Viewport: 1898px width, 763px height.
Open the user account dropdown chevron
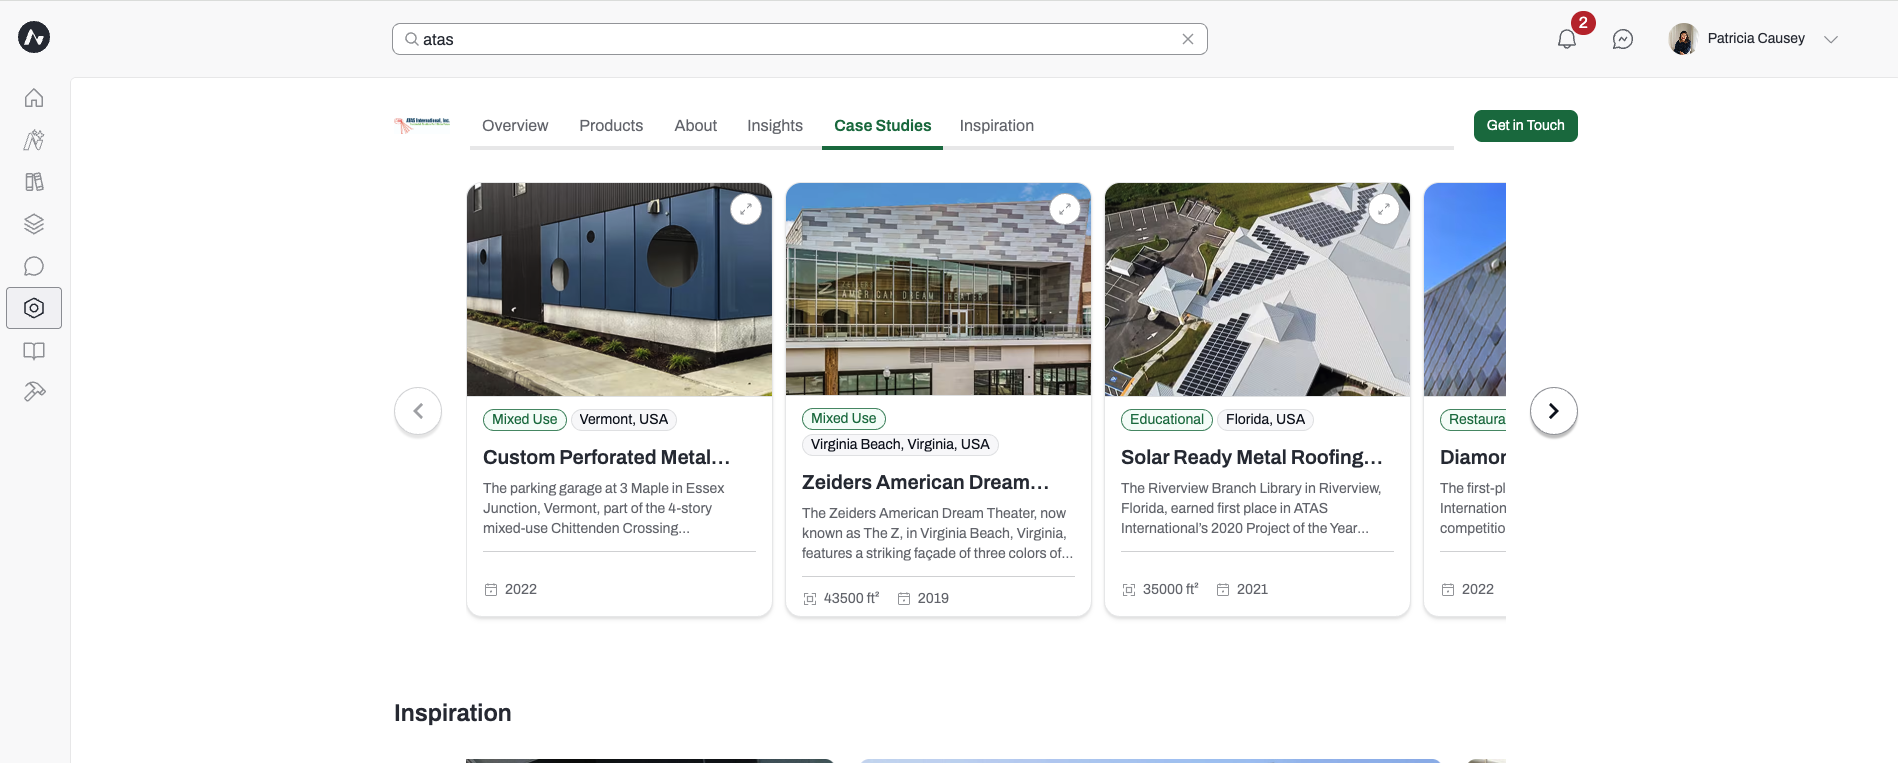1831,39
